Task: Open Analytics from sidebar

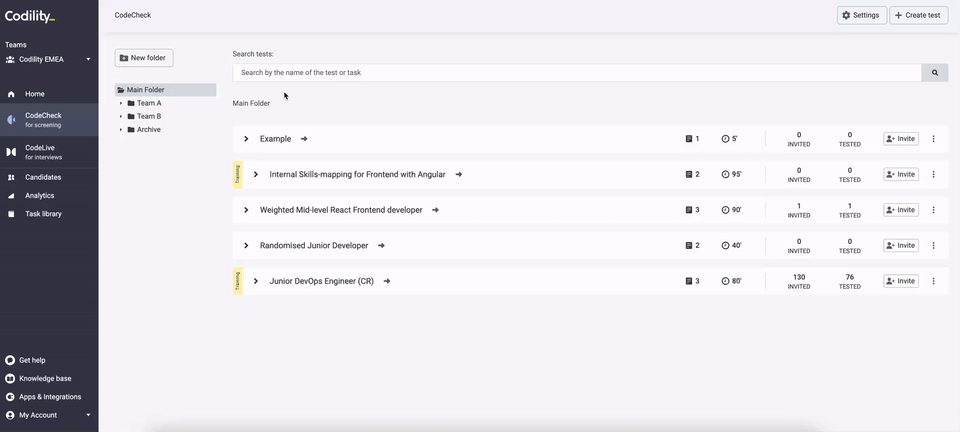Action: 40,196
